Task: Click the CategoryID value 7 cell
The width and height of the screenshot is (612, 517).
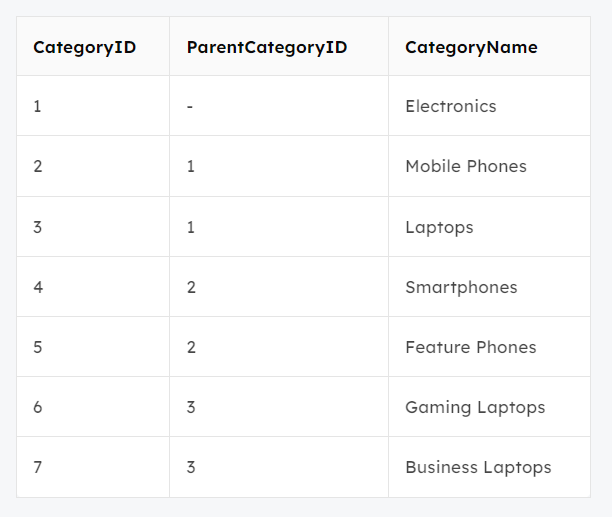Action: [x=38, y=467]
